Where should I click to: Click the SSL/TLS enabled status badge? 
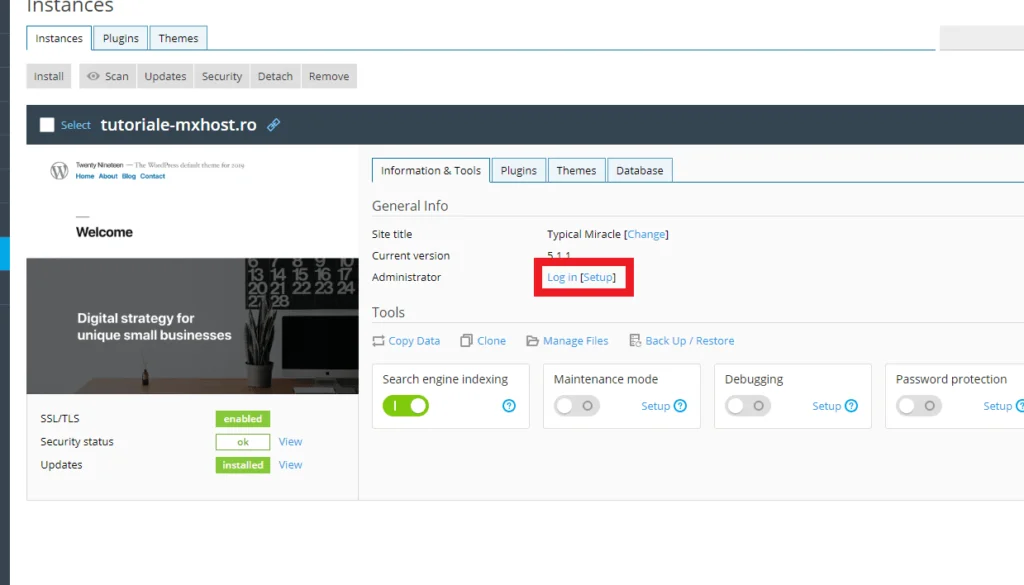point(243,419)
